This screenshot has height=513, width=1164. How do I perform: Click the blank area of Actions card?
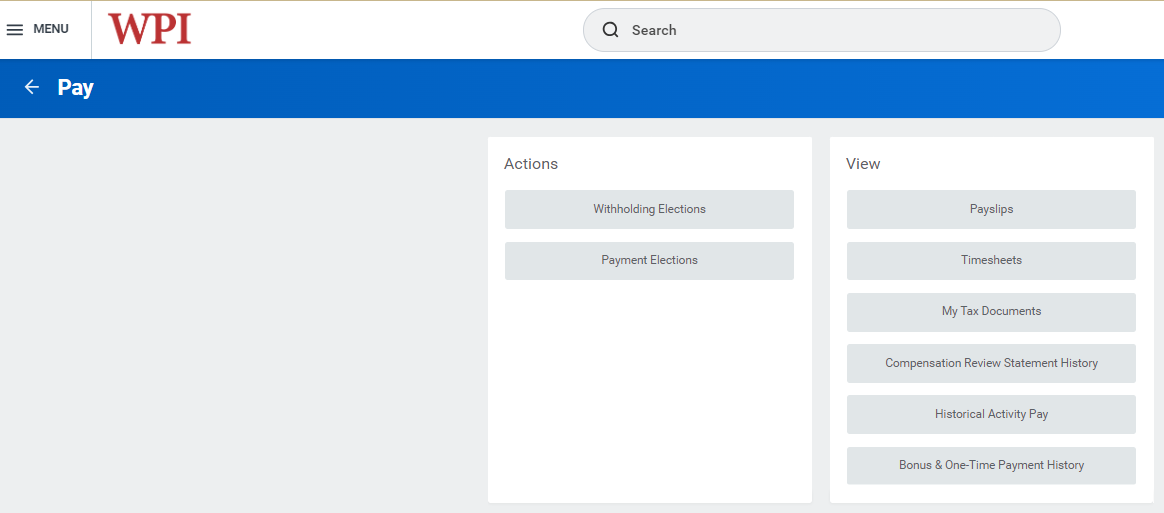coord(649,390)
